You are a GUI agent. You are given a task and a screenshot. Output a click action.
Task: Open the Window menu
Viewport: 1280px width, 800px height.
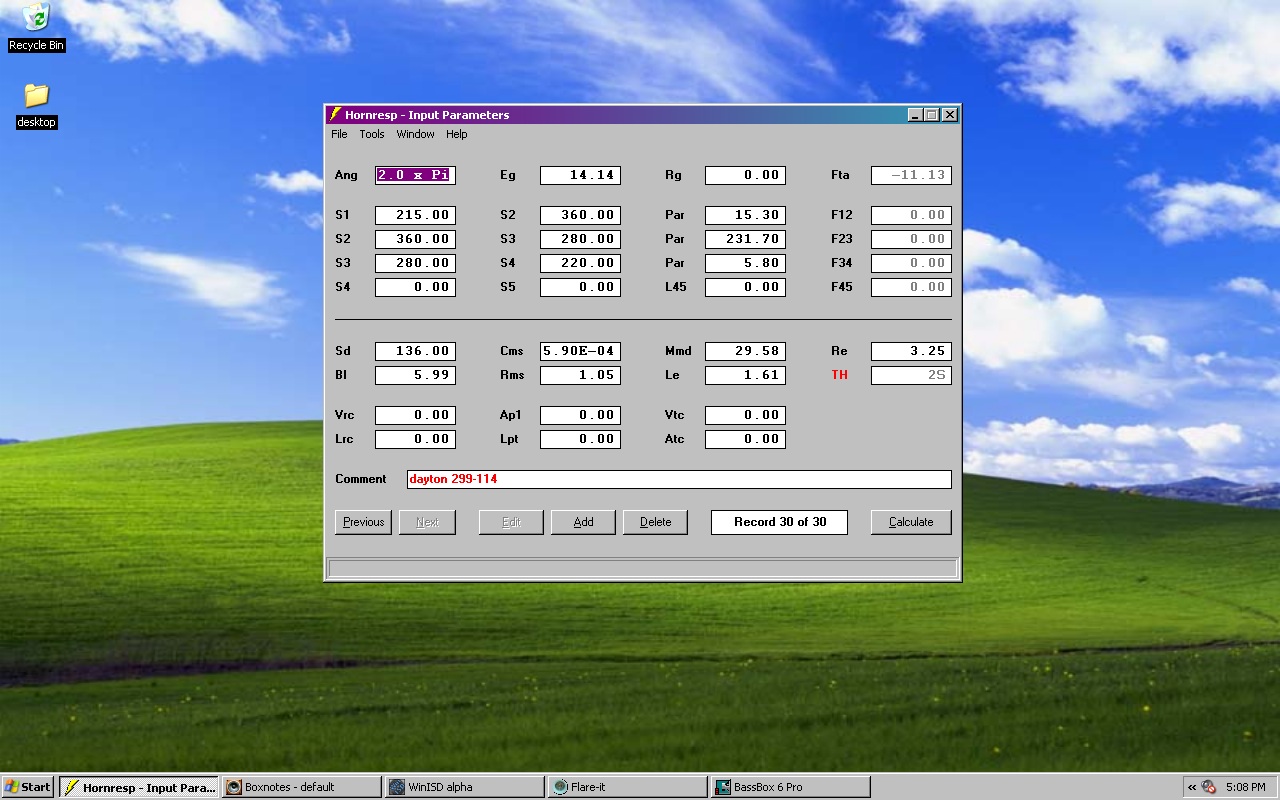point(415,134)
